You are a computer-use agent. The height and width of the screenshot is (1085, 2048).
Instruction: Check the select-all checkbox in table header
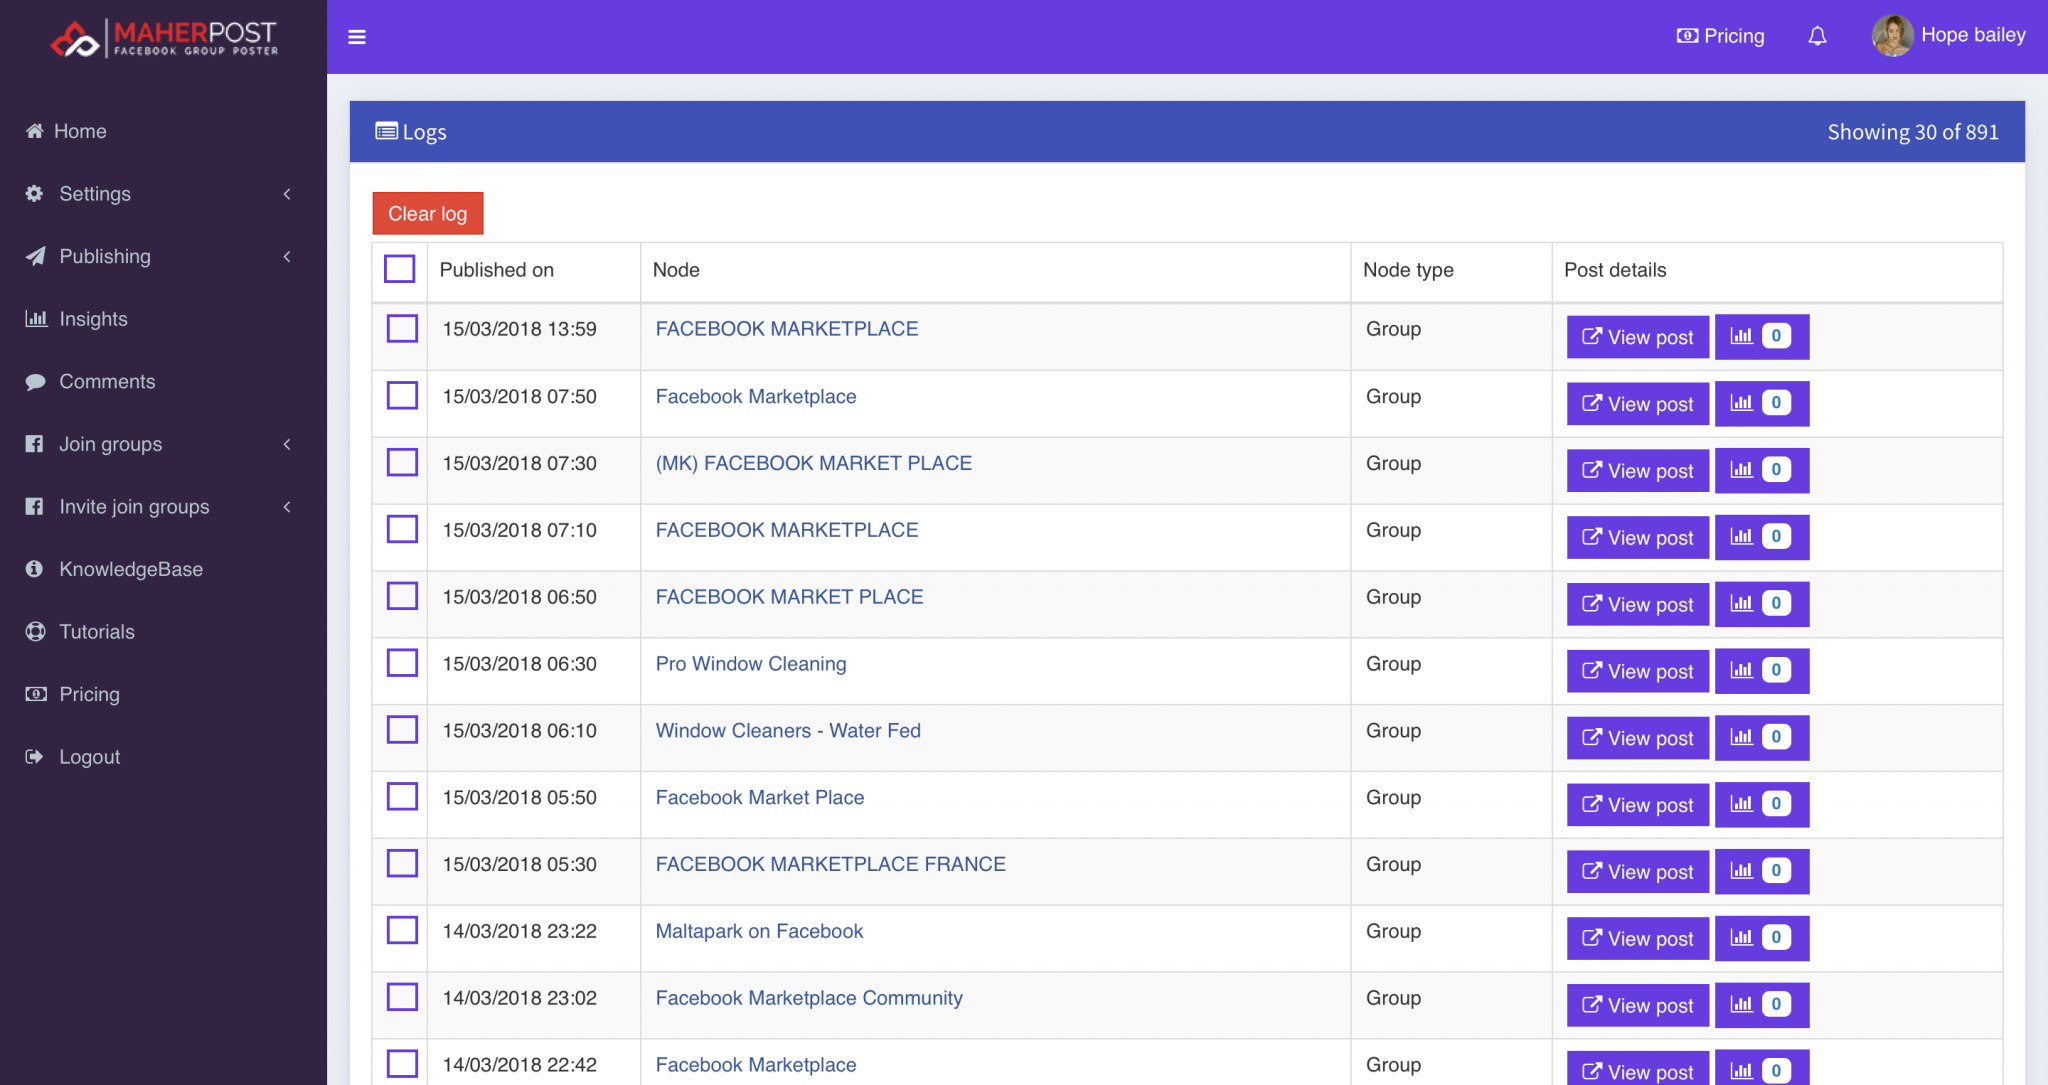pyautogui.click(x=399, y=268)
